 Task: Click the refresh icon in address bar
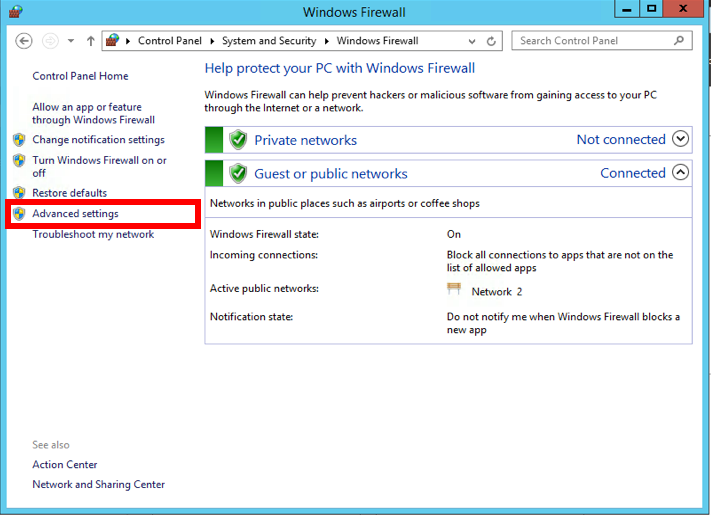(491, 41)
